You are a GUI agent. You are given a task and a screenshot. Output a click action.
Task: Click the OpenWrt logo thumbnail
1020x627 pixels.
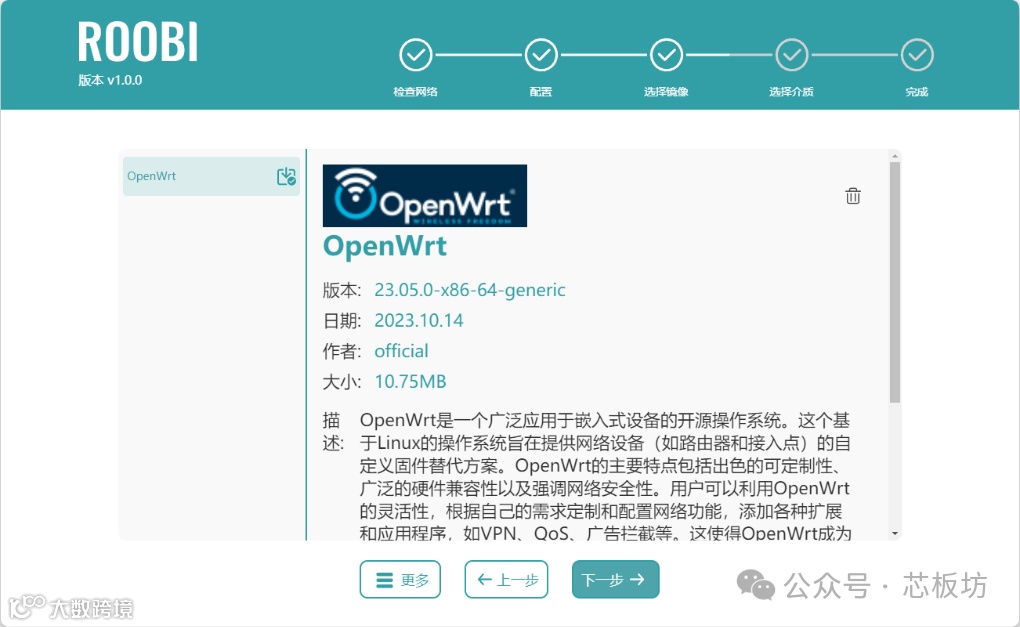425,195
